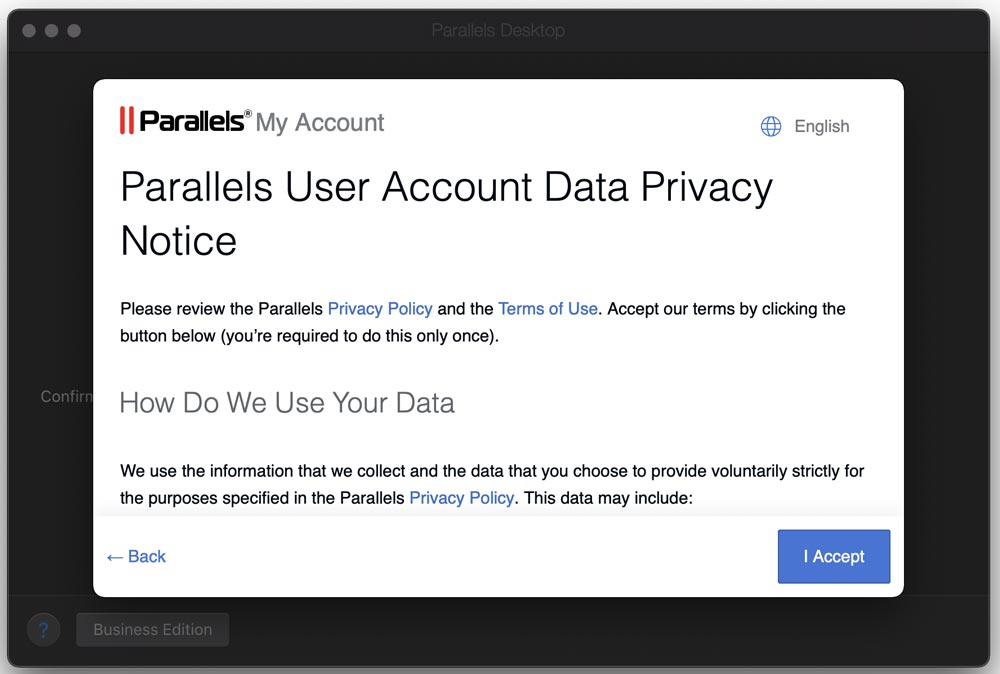Viewport: 1000px width, 674px height.
Task: Click the Business Edition button
Action: tap(152, 630)
